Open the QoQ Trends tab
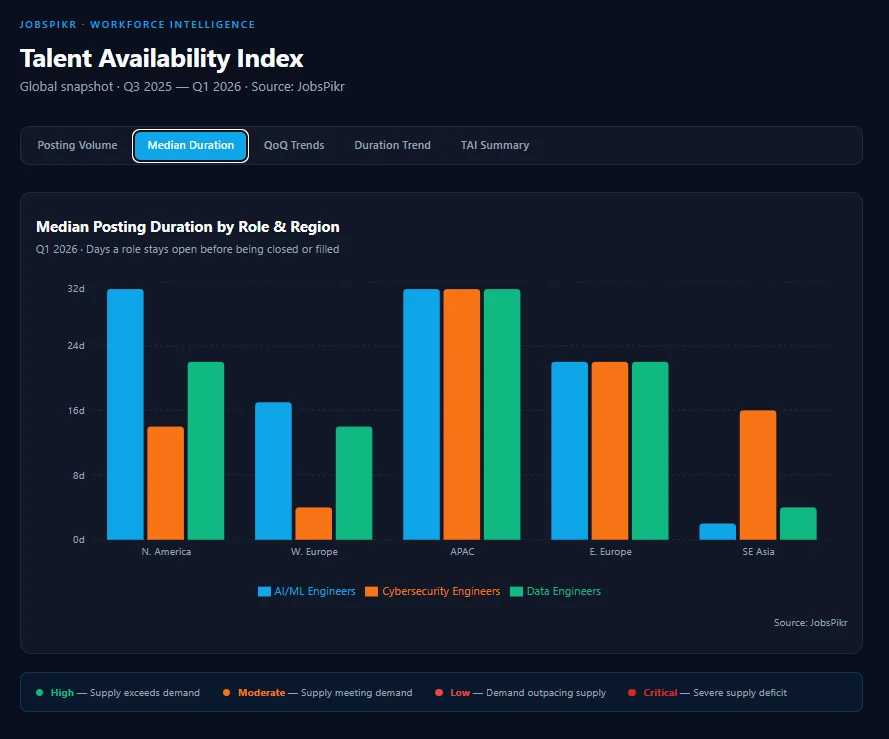 pyautogui.click(x=293, y=145)
